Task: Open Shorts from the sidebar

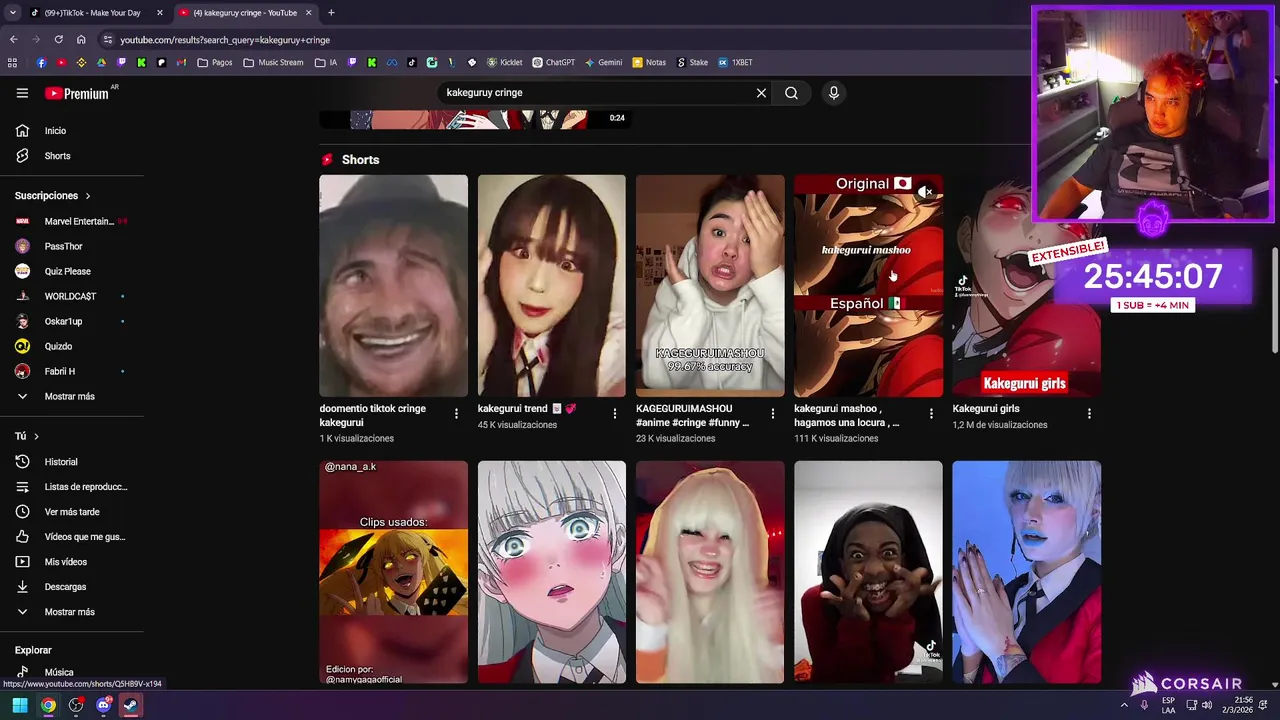Action: (x=57, y=156)
